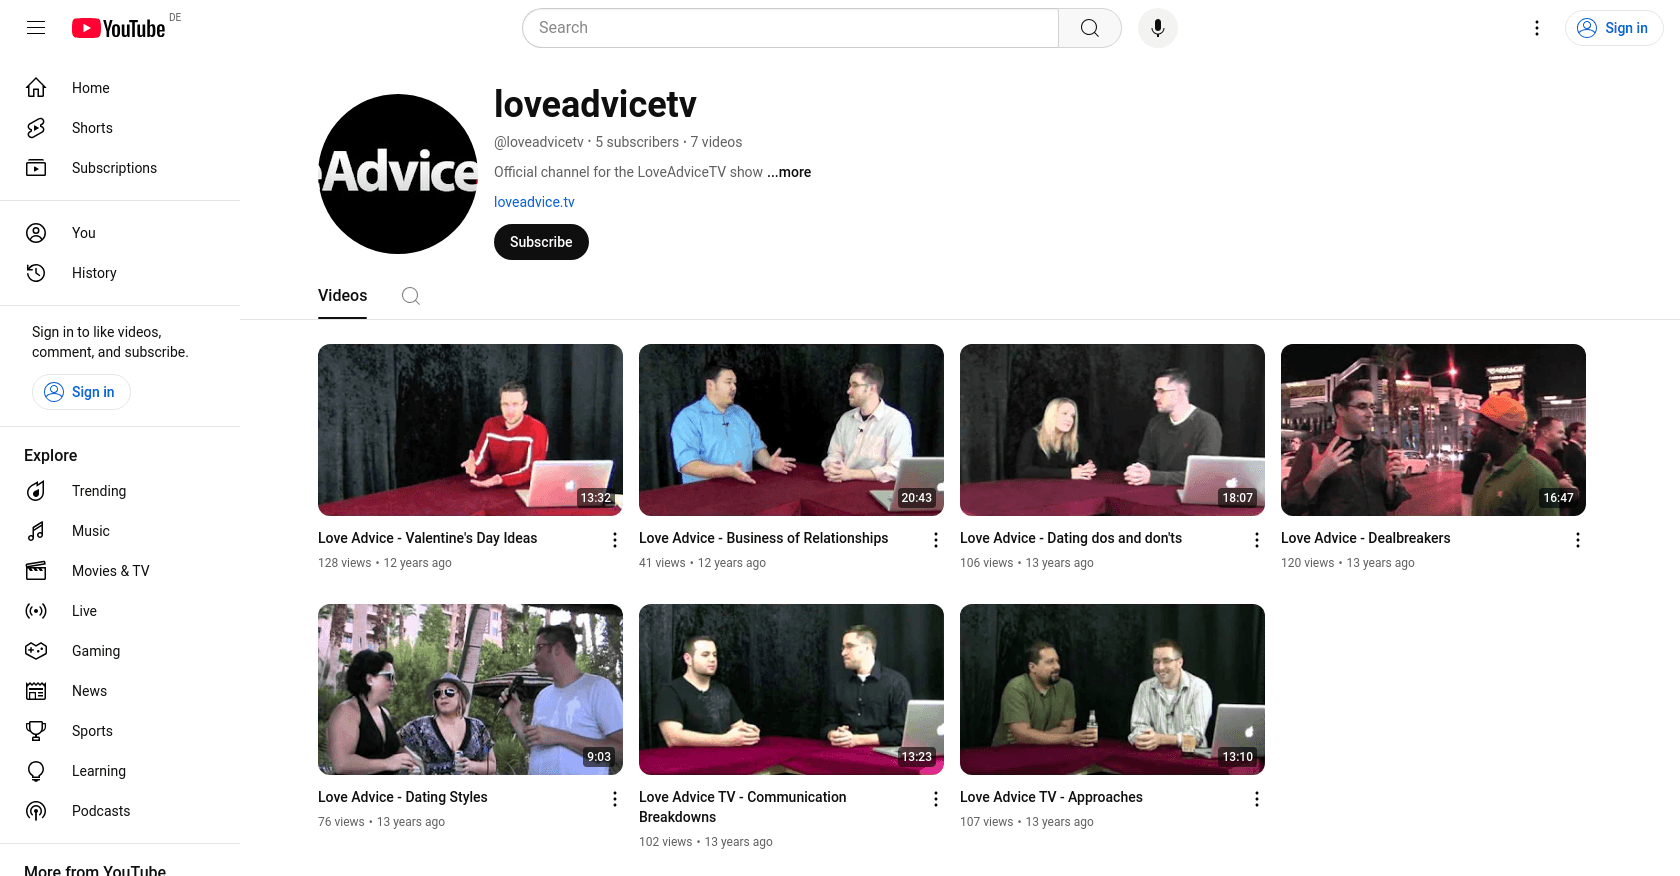This screenshot has width=1680, height=876.
Task: Click the YouTube logo
Action: (x=118, y=28)
